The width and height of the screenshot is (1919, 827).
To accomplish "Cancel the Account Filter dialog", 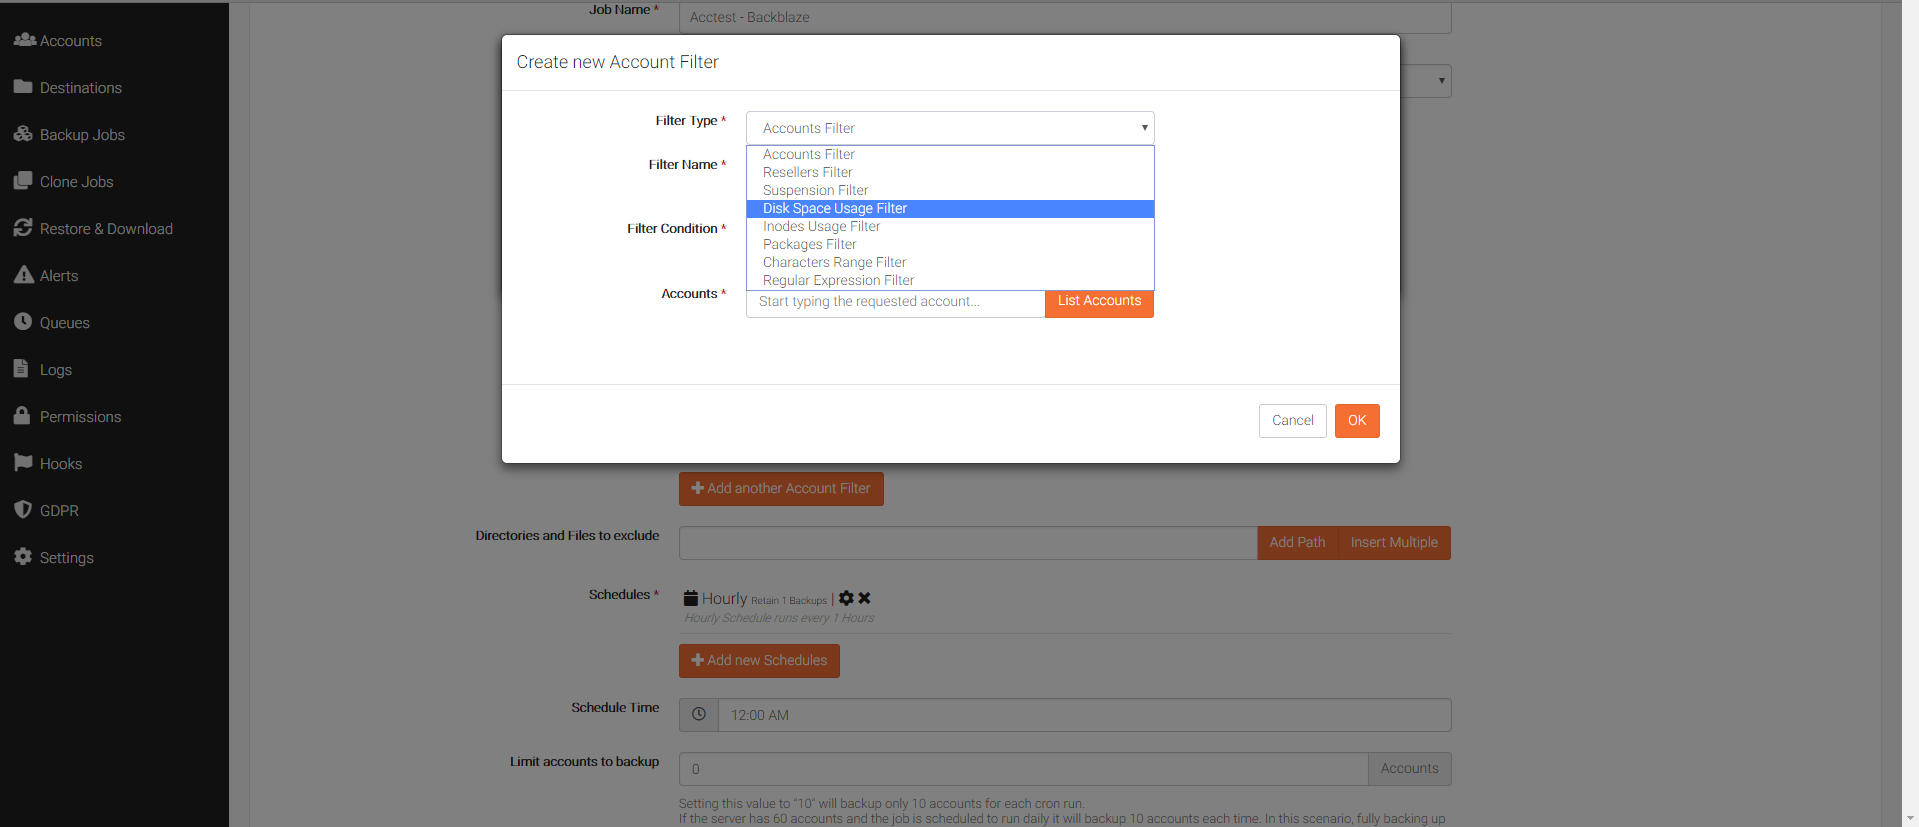I will pos(1292,421).
